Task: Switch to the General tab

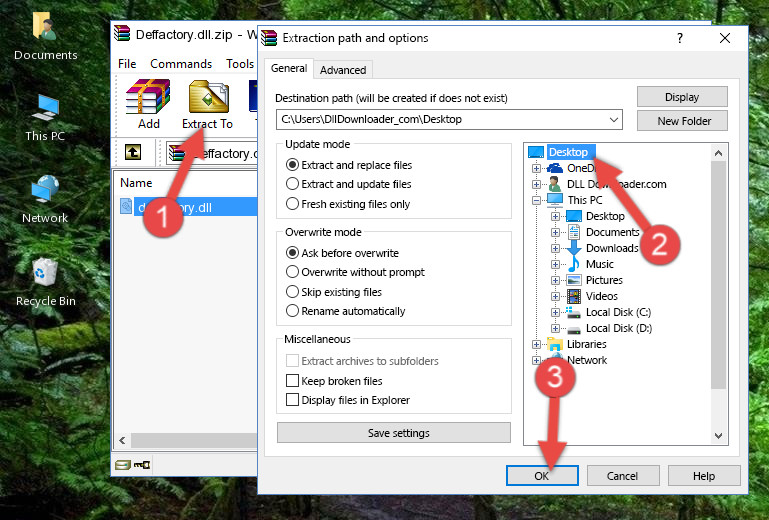Action: pos(289,68)
